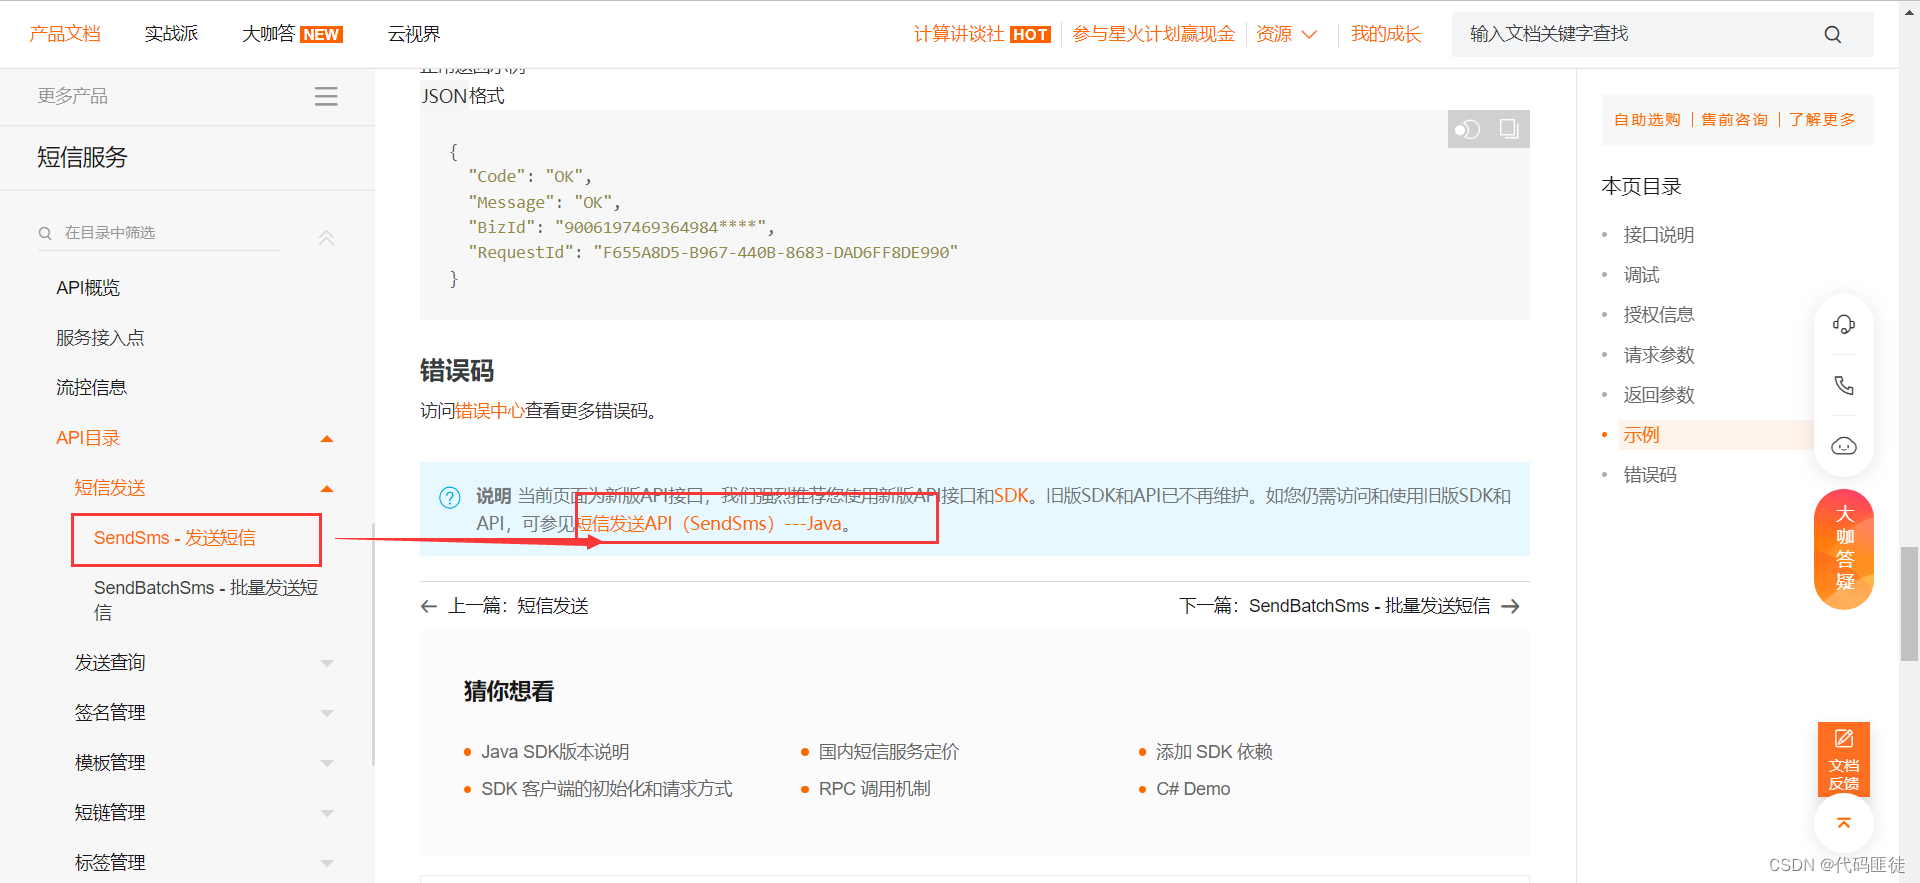
Task: Collapse the API目录 section
Action: [326, 439]
